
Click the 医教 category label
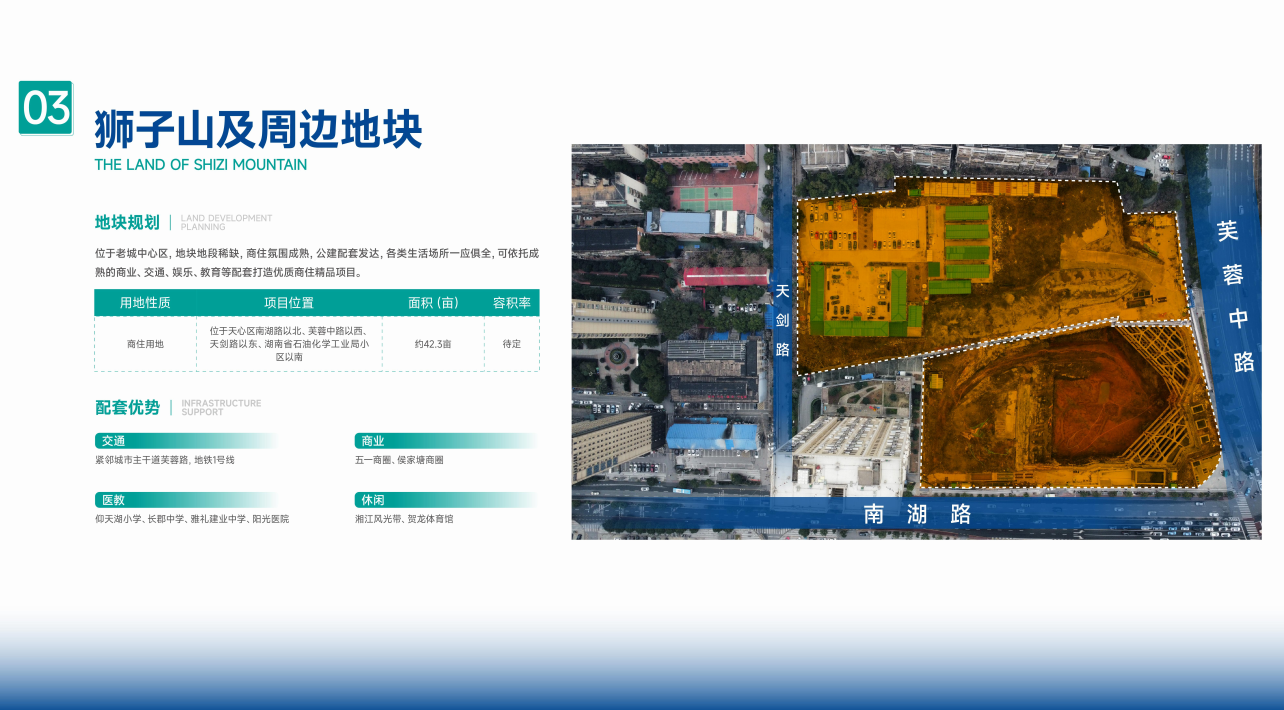click(113, 500)
